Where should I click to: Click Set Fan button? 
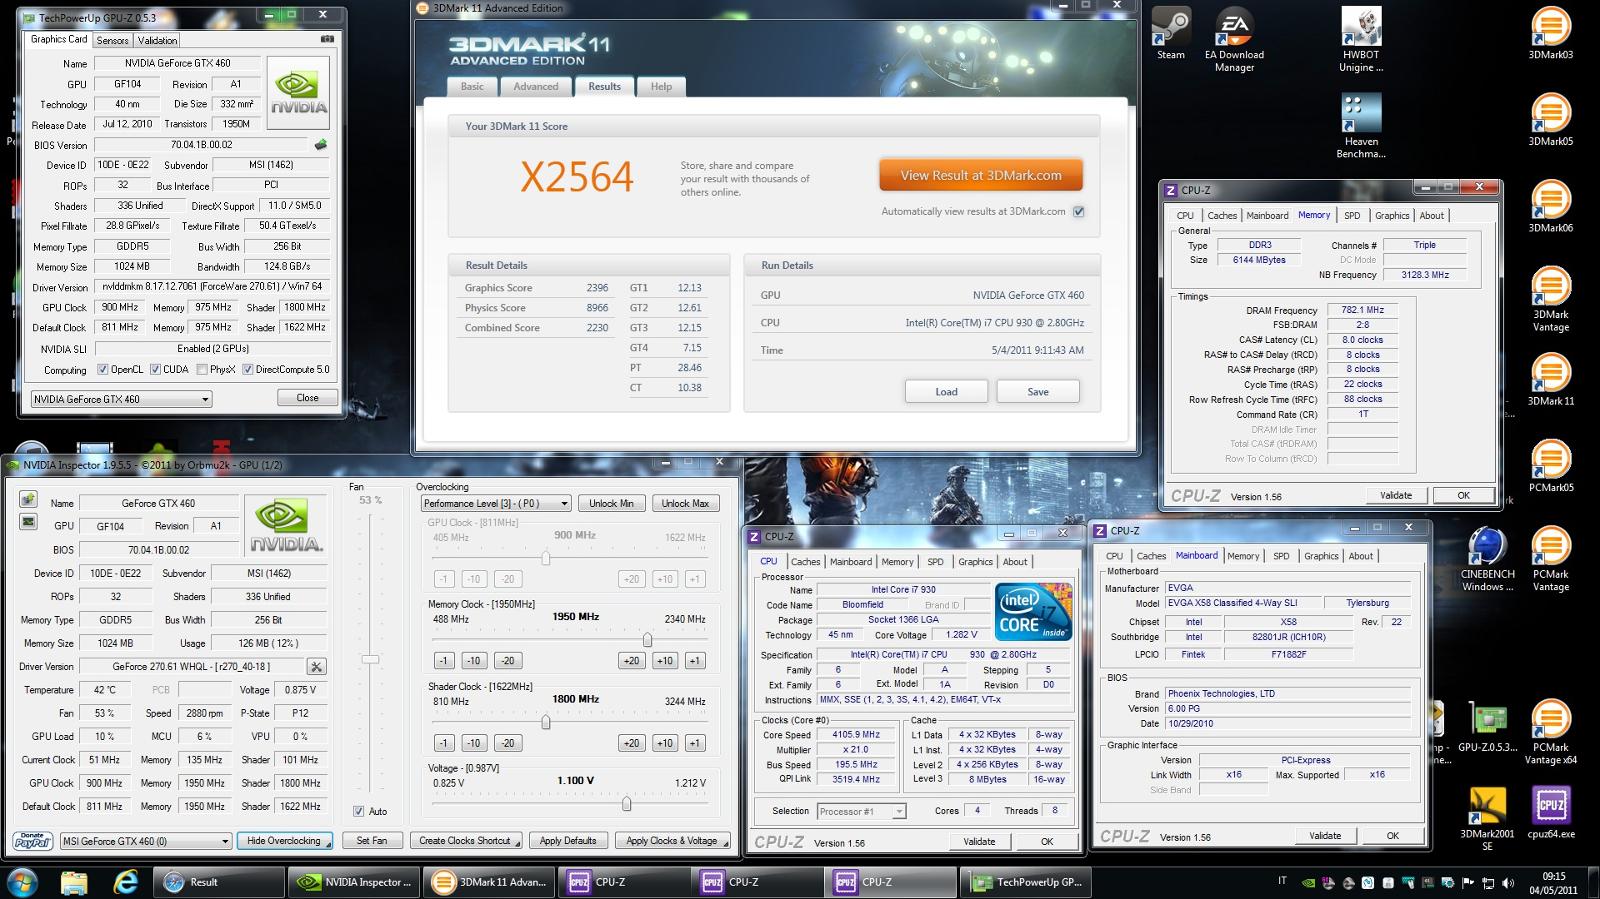(x=372, y=841)
